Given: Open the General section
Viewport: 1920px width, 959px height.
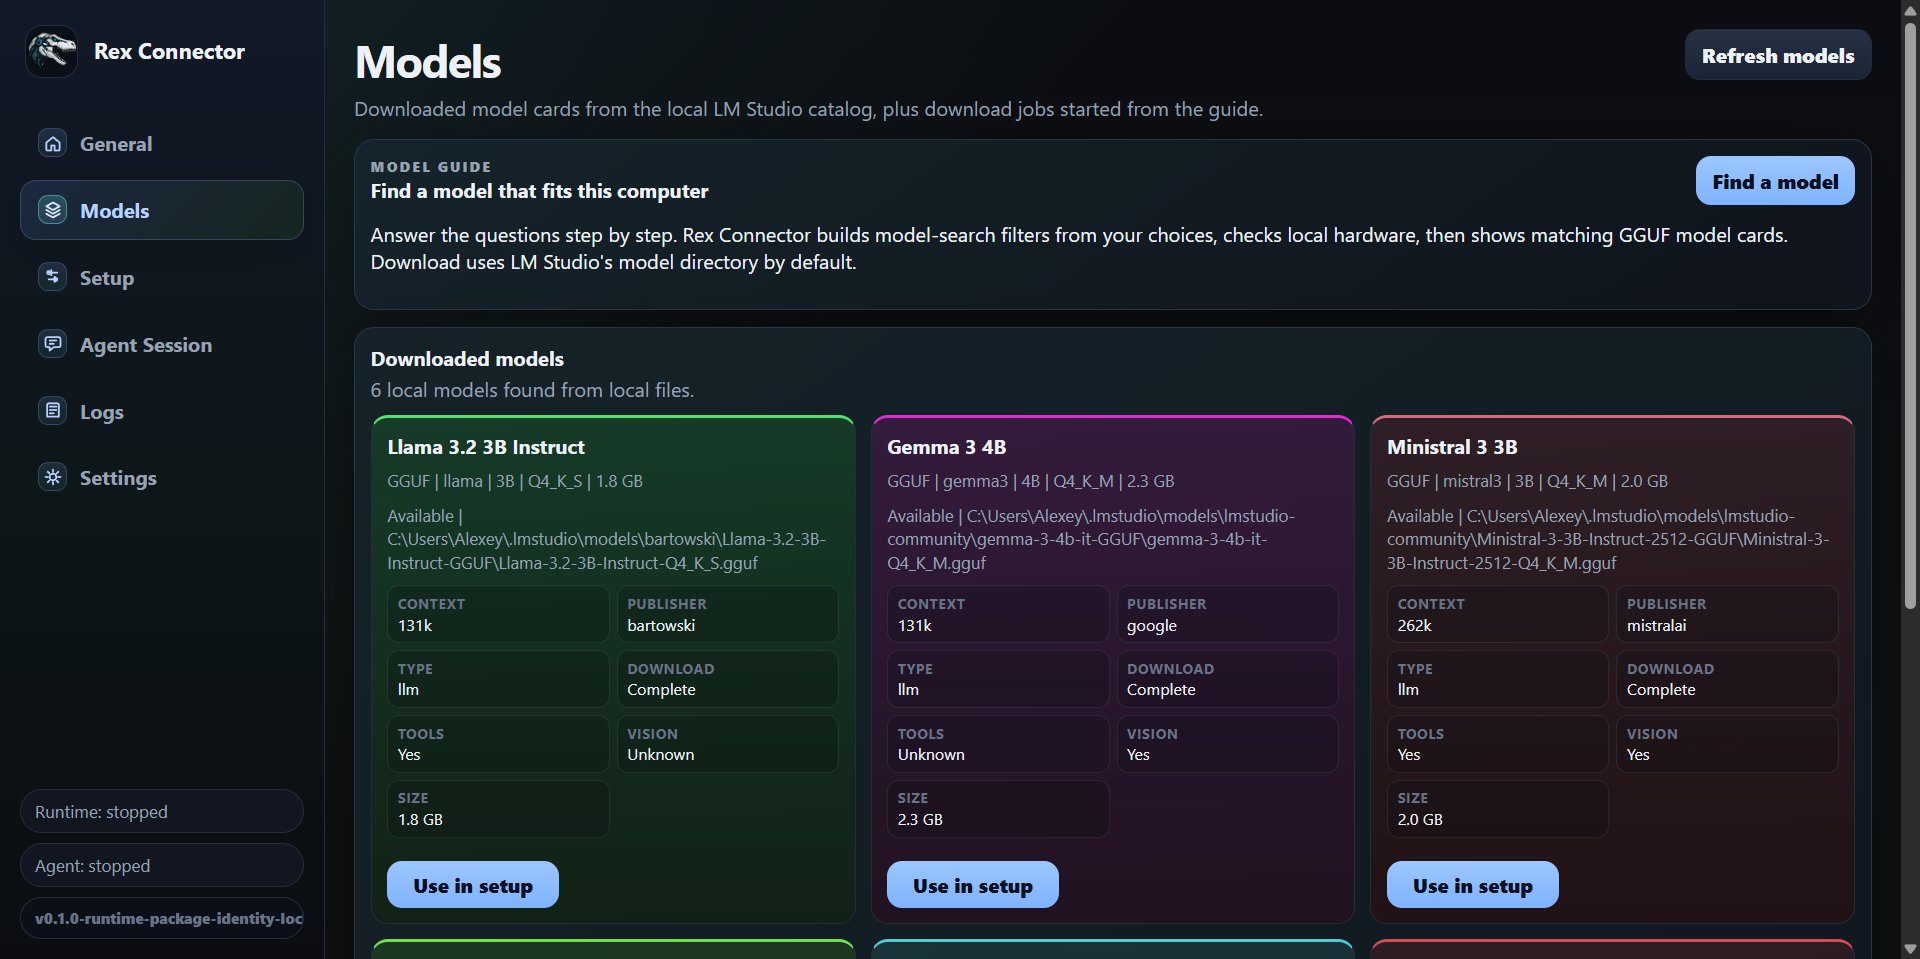Looking at the screenshot, I should (162, 143).
